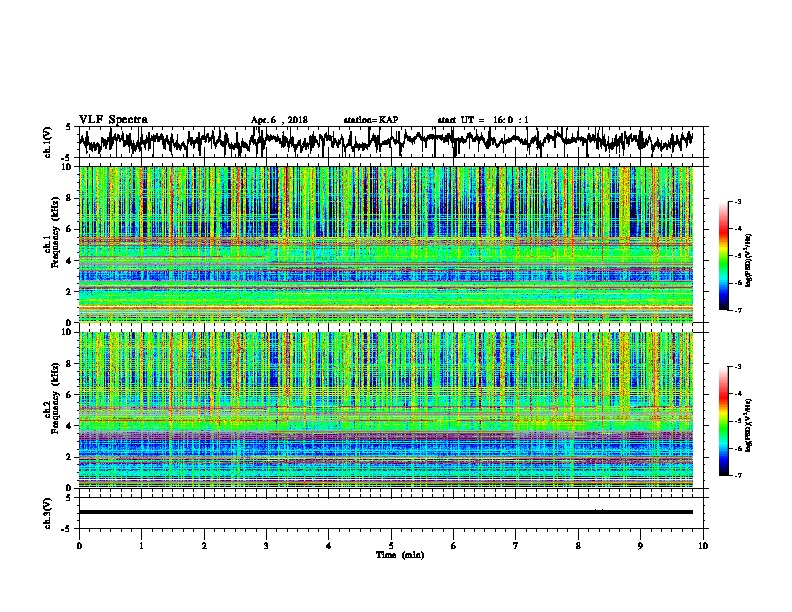Click the -7 label on ch.1 colorbar
Screen dimensions: 792x612
click(x=738, y=310)
